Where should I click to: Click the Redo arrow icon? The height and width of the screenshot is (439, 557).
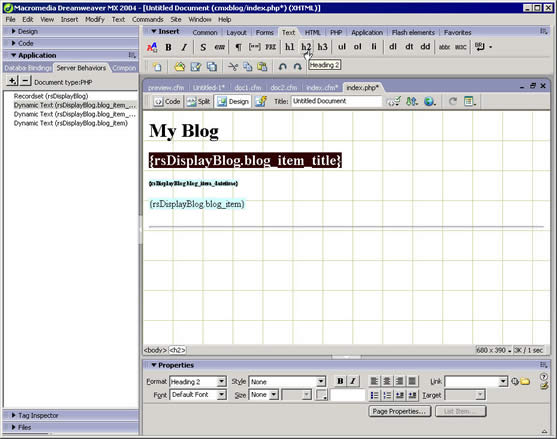(298, 66)
